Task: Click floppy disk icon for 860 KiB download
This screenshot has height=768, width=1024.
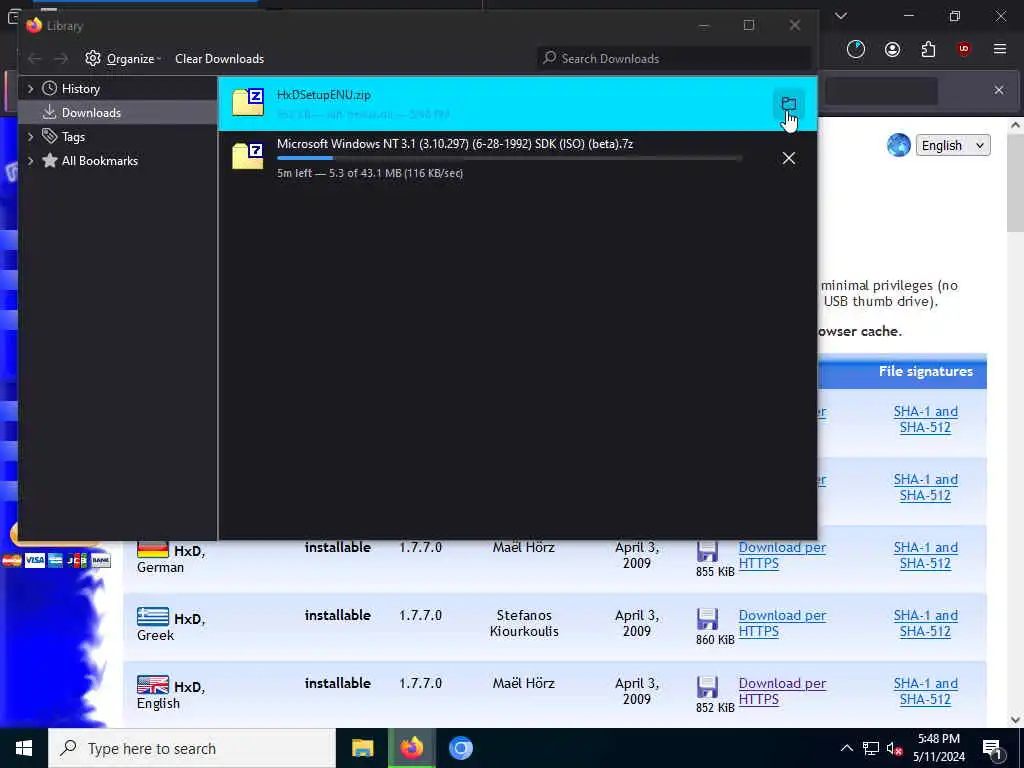Action: (x=707, y=619)
